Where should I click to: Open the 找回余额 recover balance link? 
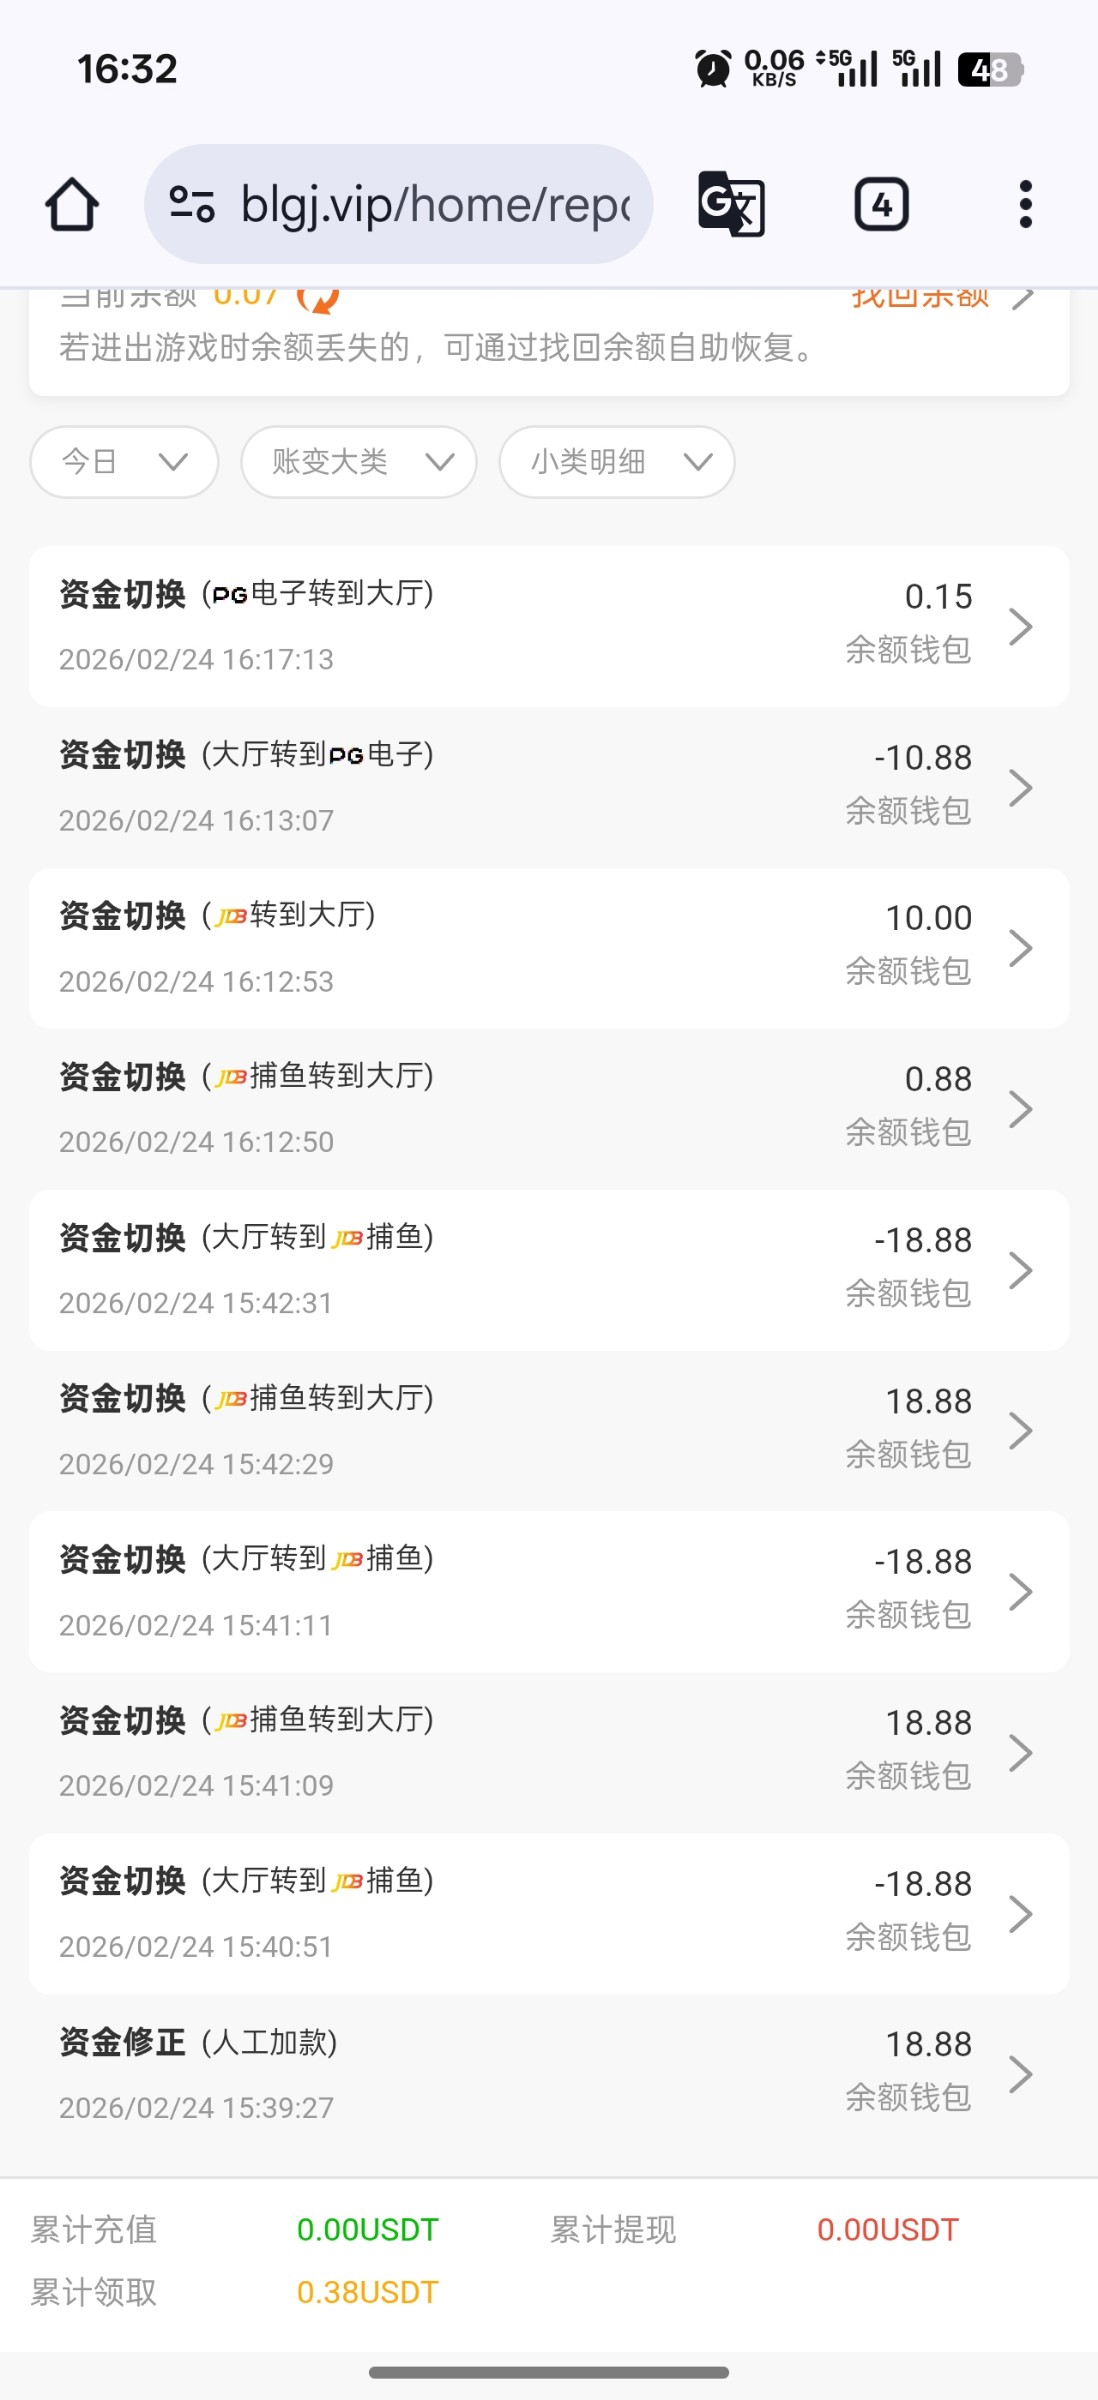point(938,297)
